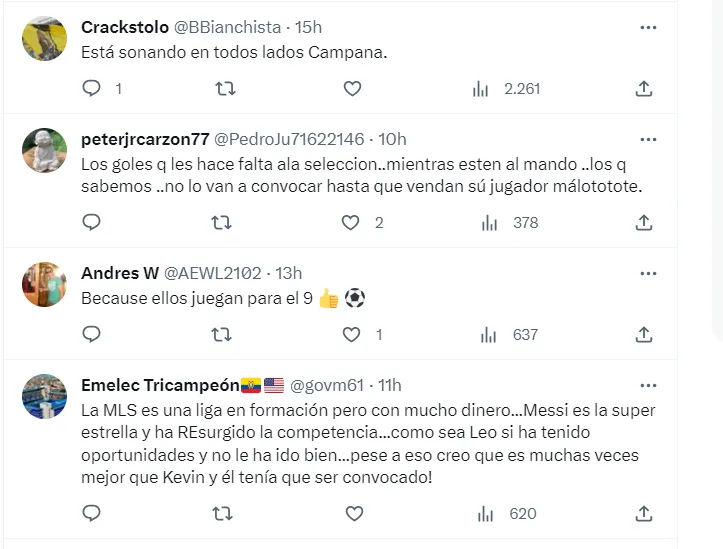Retweet Andres W's post
Image resolution: width=723 pixels, height=549 pixels.
(x=226, y=334)
